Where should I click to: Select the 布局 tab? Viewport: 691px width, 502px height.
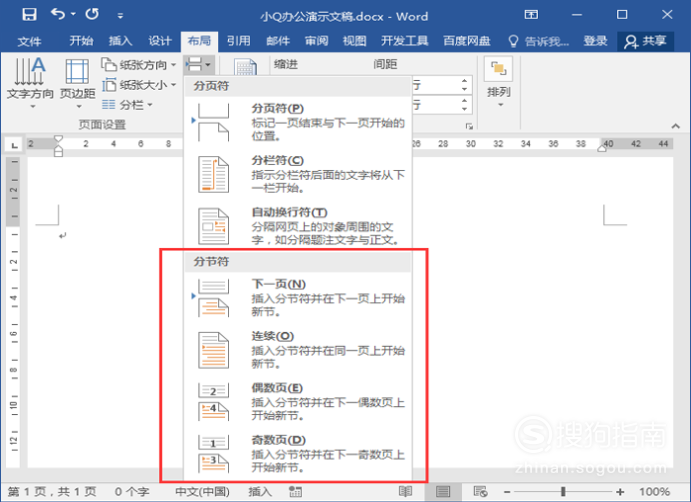tap(199, 41)
